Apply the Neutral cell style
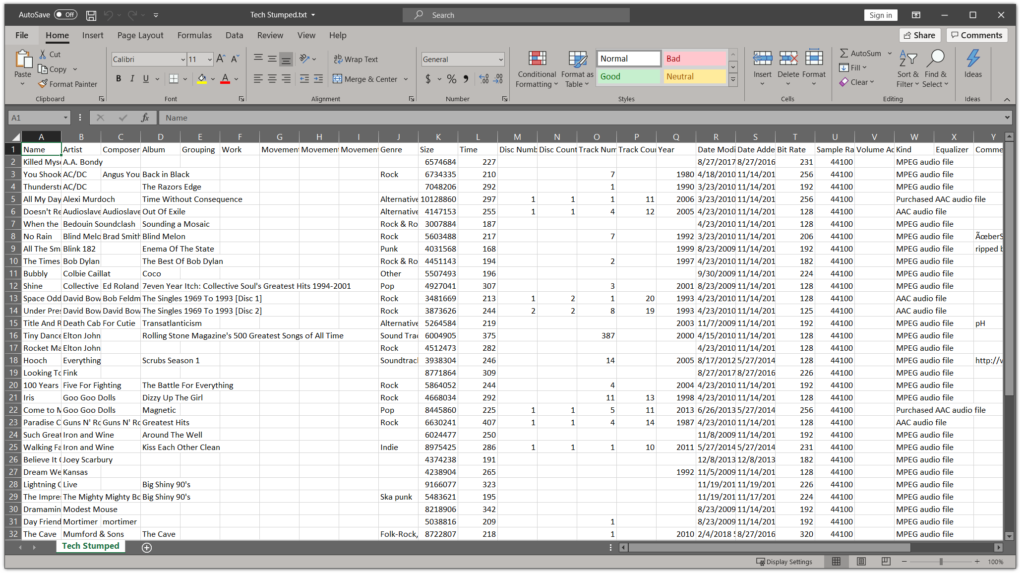 tap(694, 76)
